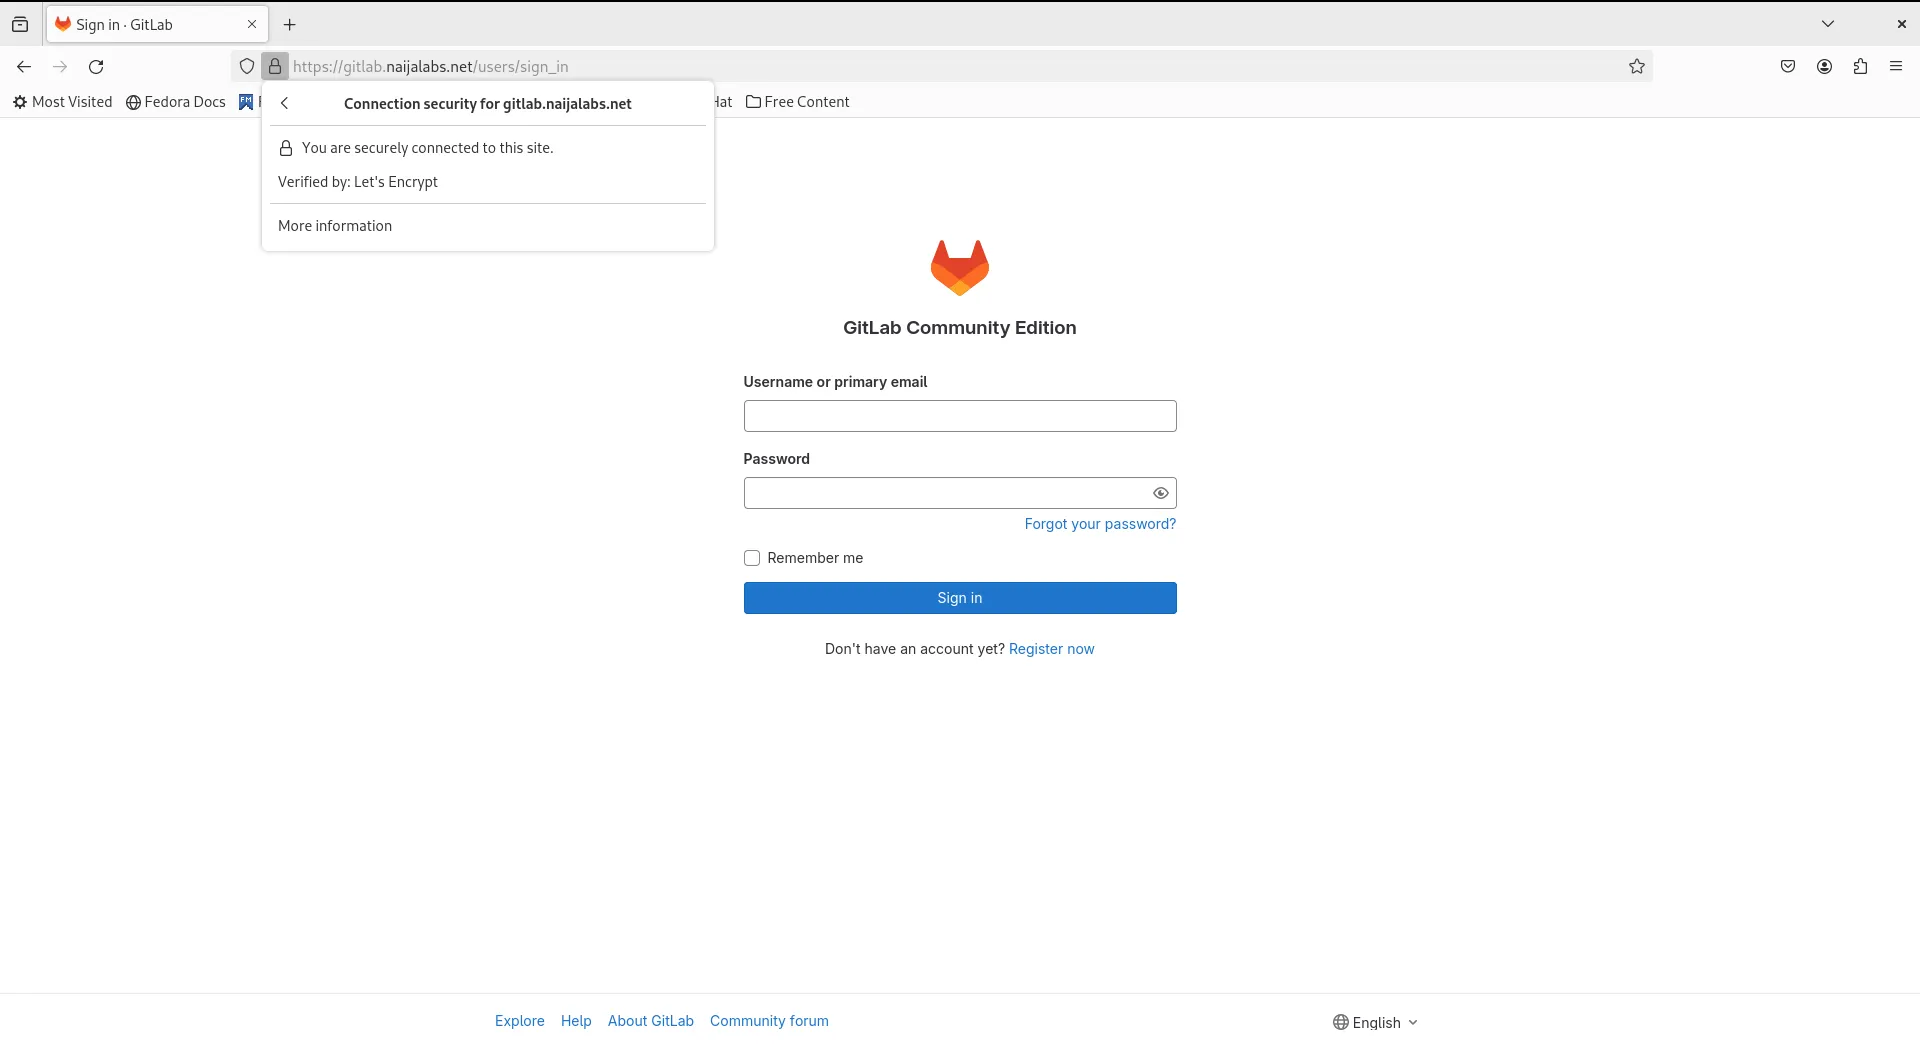Click the padlock site identity icon
This screenshot has width=1920, height=1047.
coord(275,67)
